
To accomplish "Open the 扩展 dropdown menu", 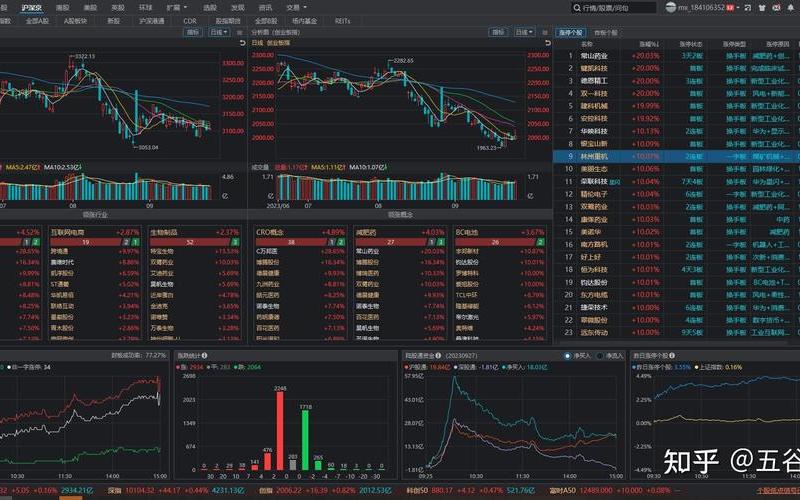I will (177, 8).
